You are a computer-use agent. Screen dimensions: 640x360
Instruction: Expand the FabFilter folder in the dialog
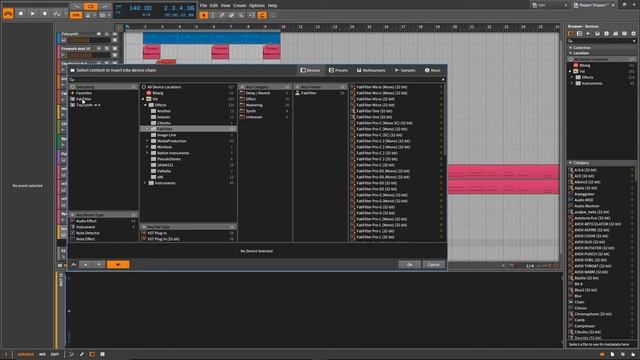point(147,129)
